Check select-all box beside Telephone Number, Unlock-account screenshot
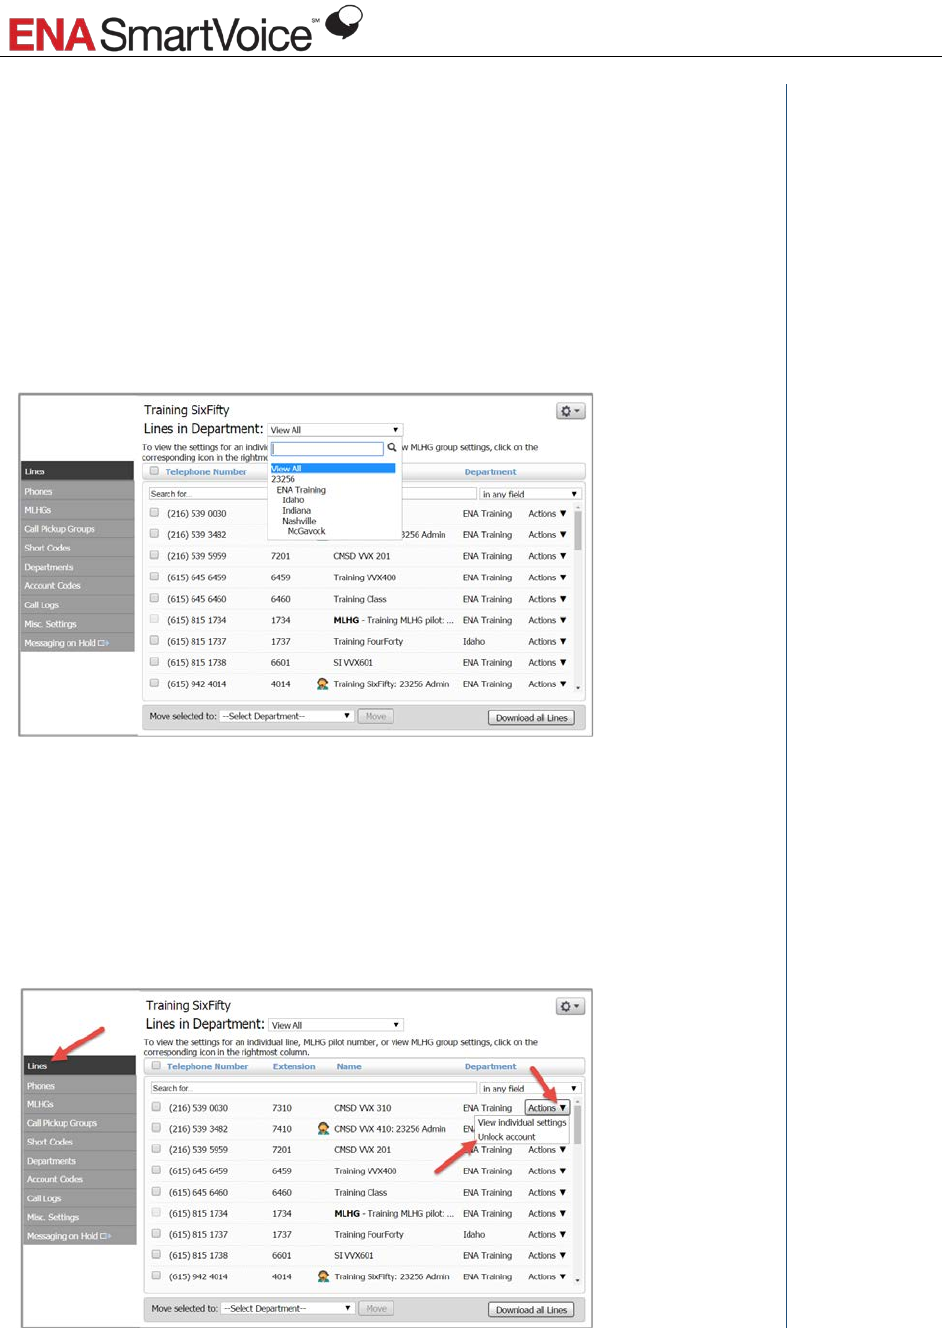 click(x=156, y=1066)
